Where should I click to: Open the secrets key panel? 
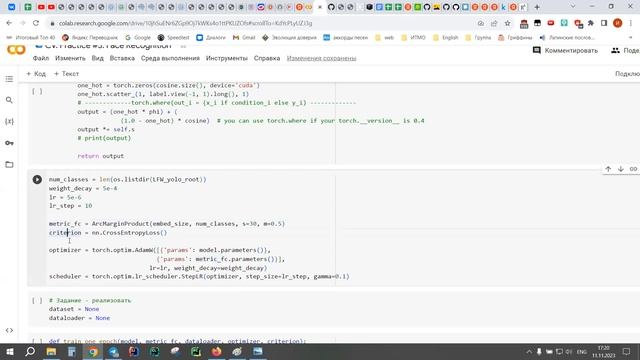tap(9, 143)
